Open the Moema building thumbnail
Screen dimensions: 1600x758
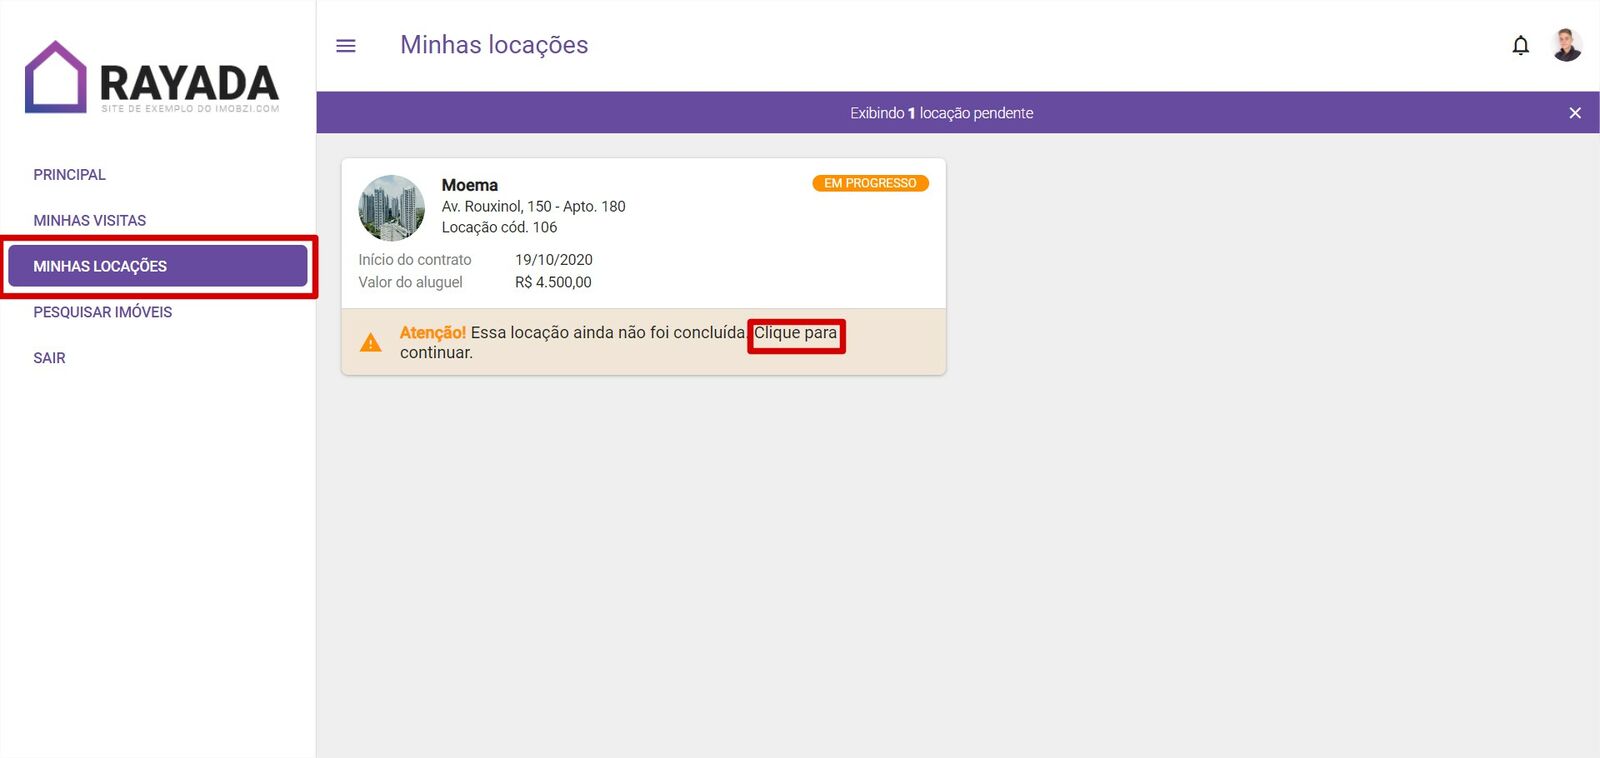tap(391, 208)
